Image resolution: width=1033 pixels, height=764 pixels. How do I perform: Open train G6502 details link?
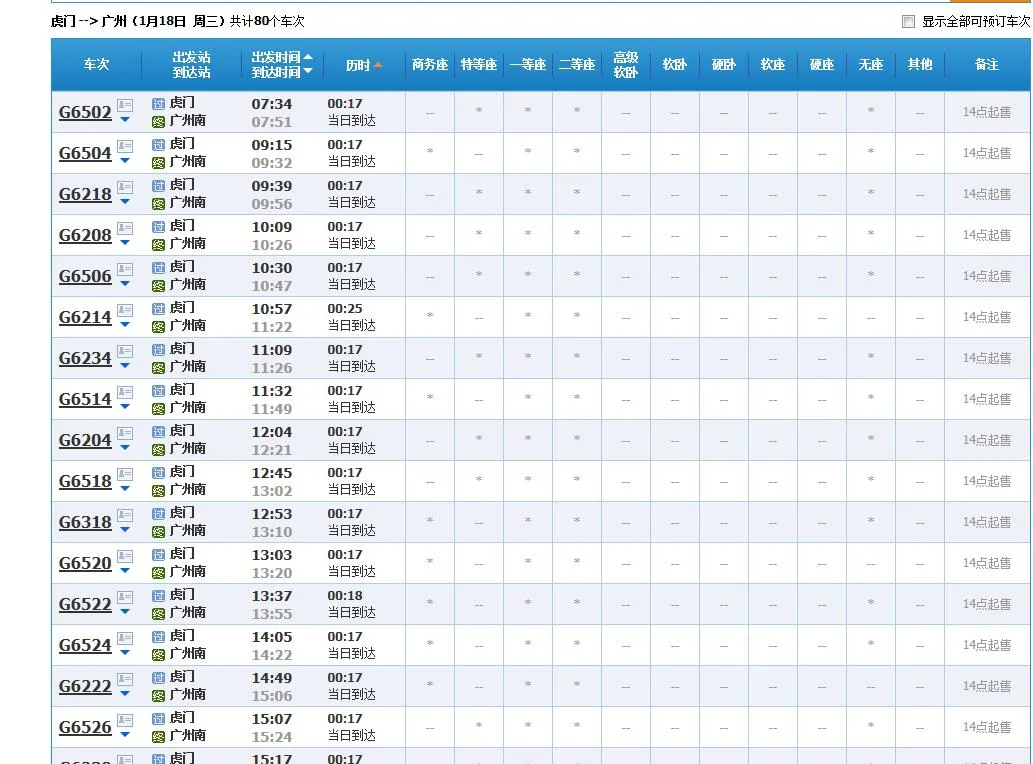click(x=85, y=112)
